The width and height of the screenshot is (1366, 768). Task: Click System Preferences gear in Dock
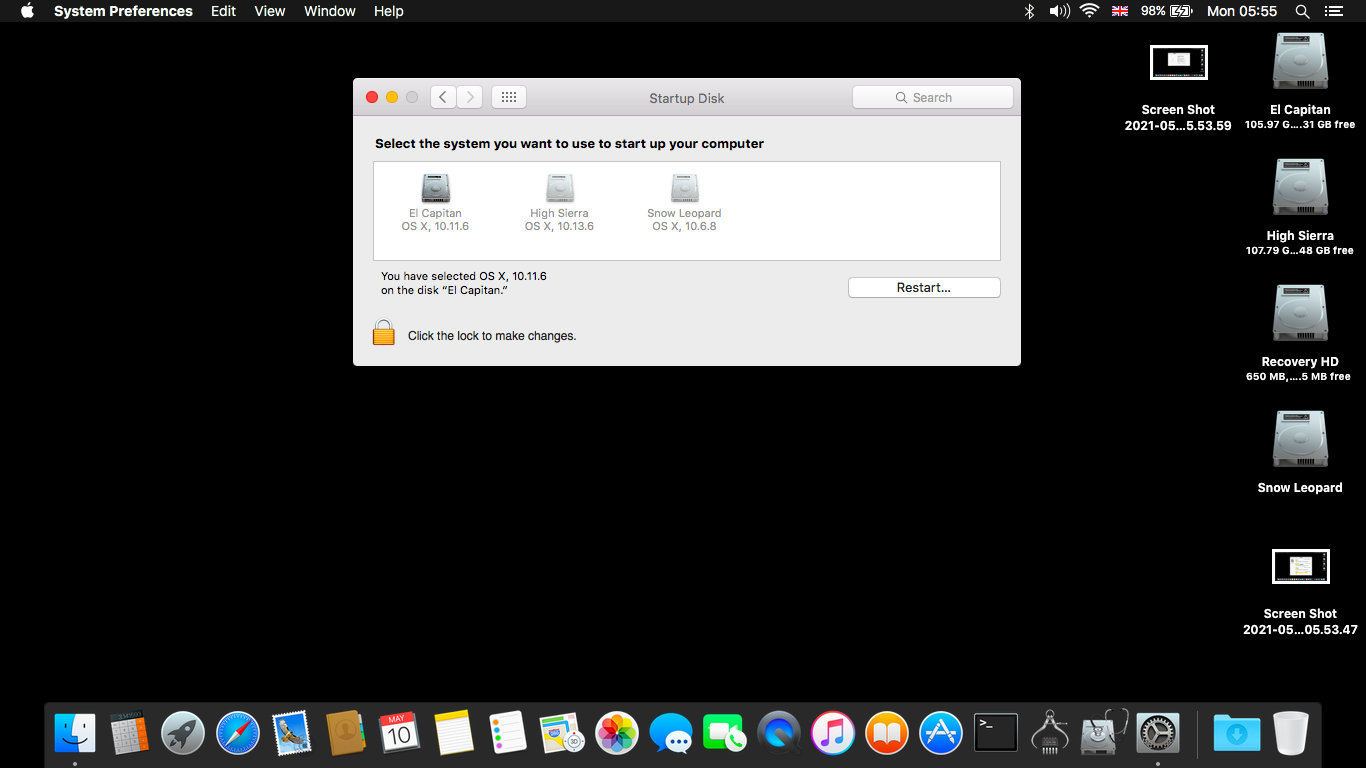pyautogui.click(x=1158, y=733)
